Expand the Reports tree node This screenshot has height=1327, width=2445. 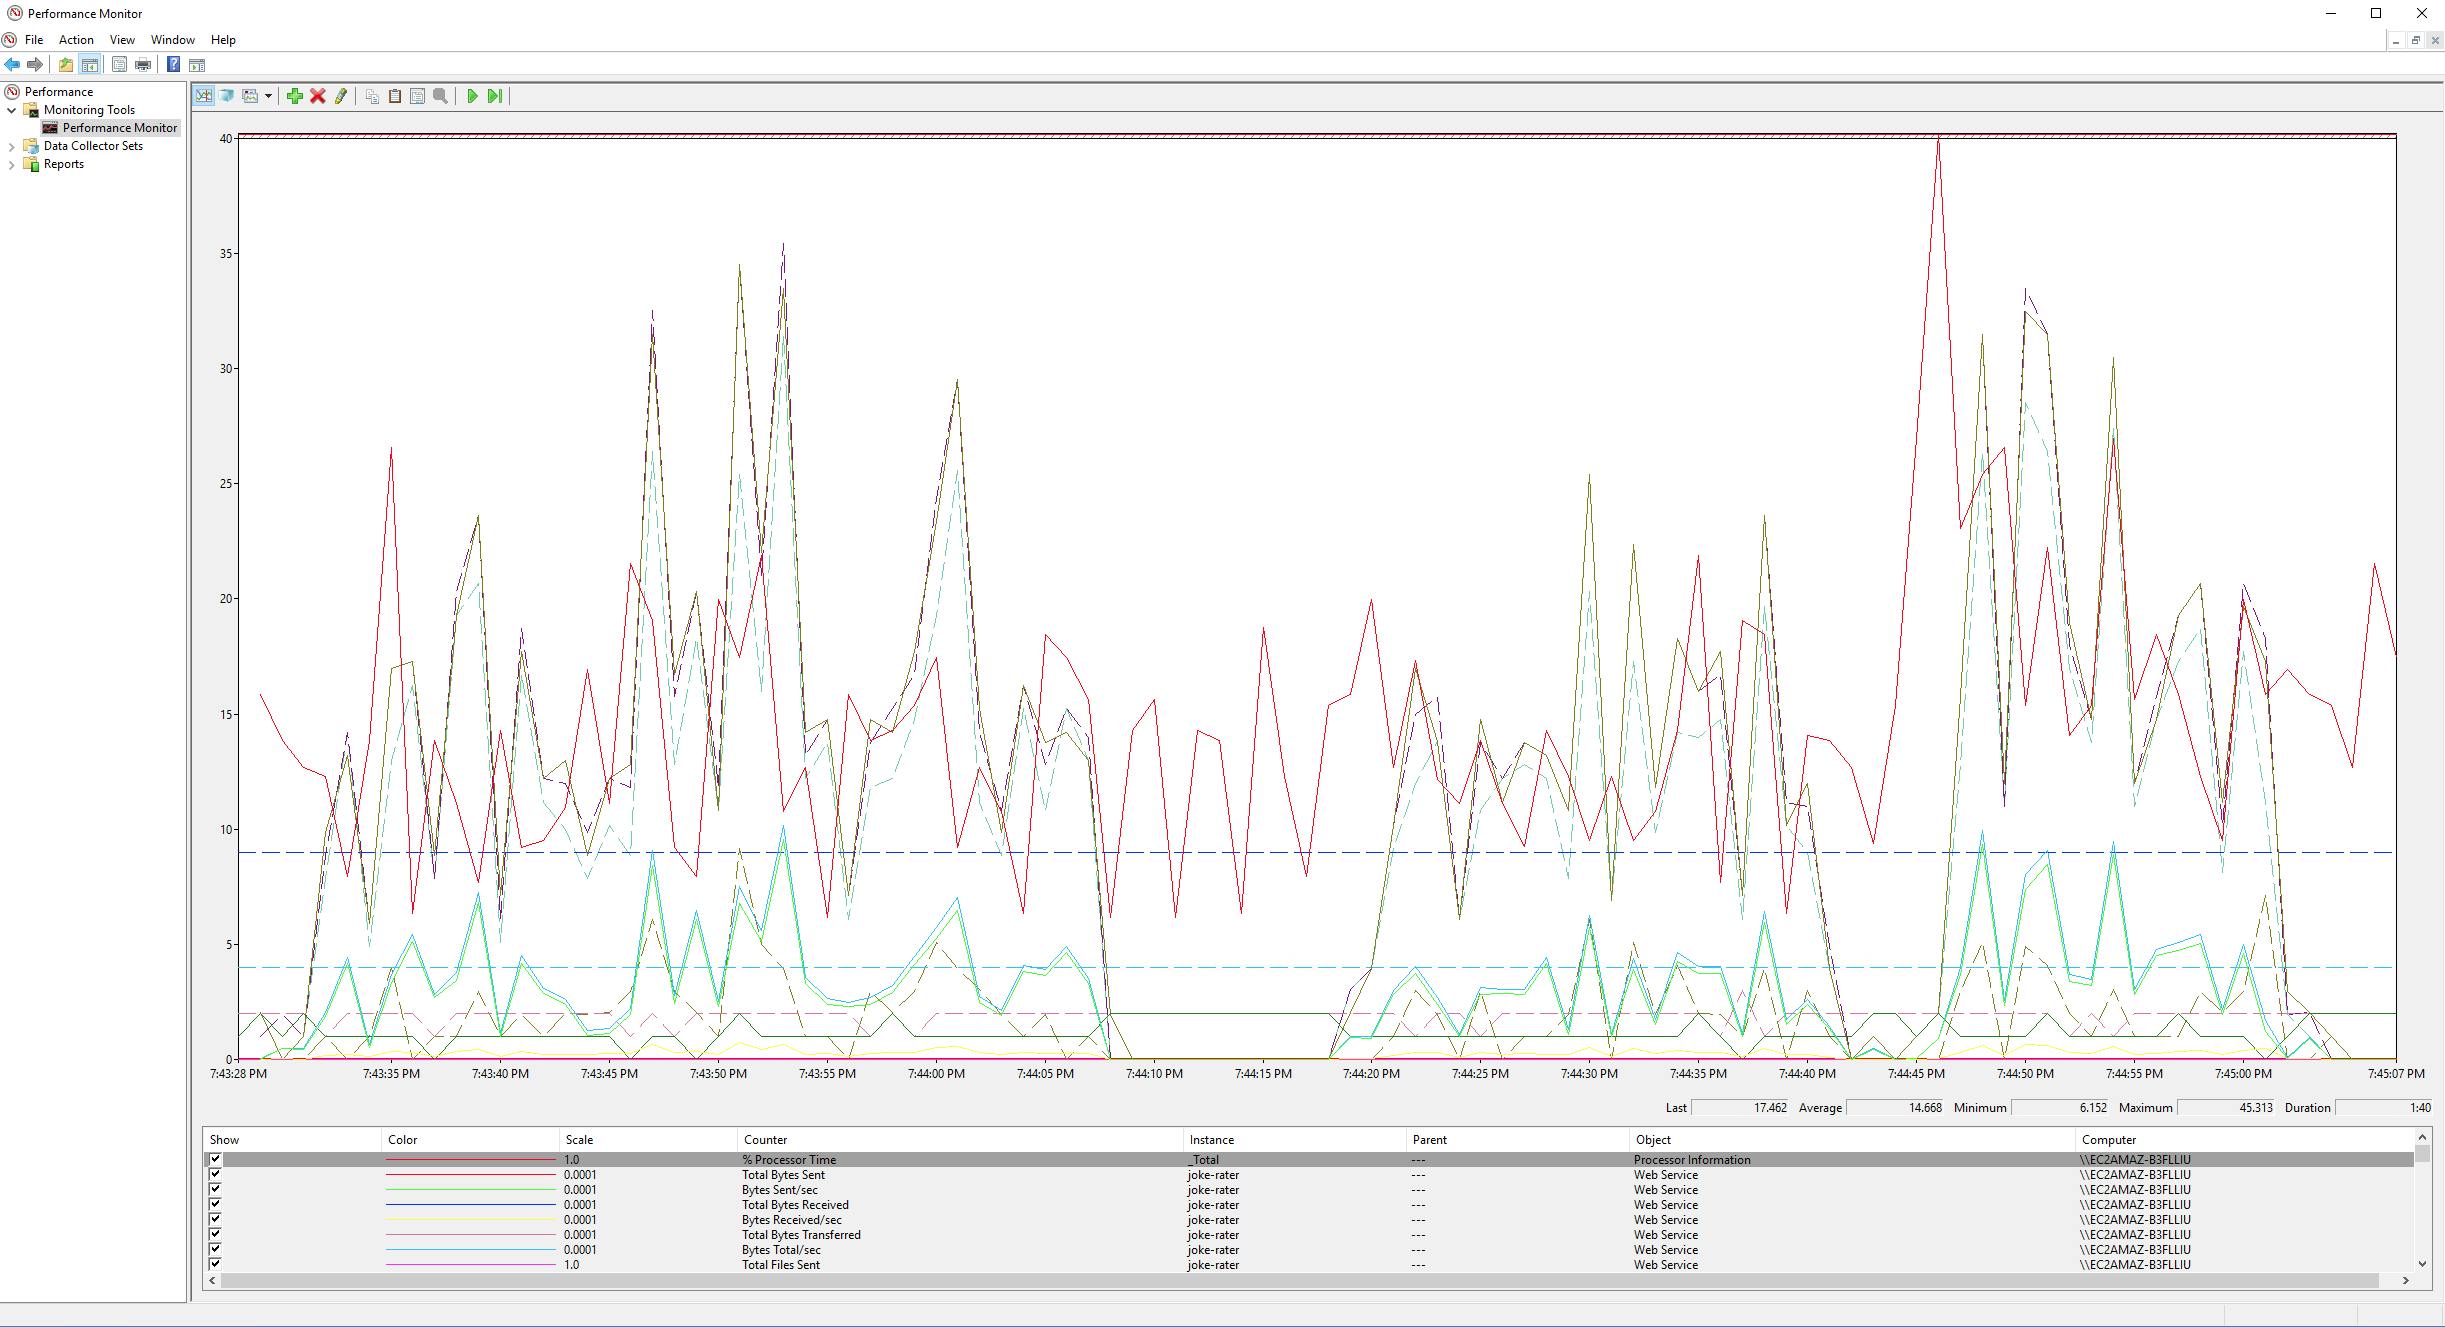pos(12,164)
